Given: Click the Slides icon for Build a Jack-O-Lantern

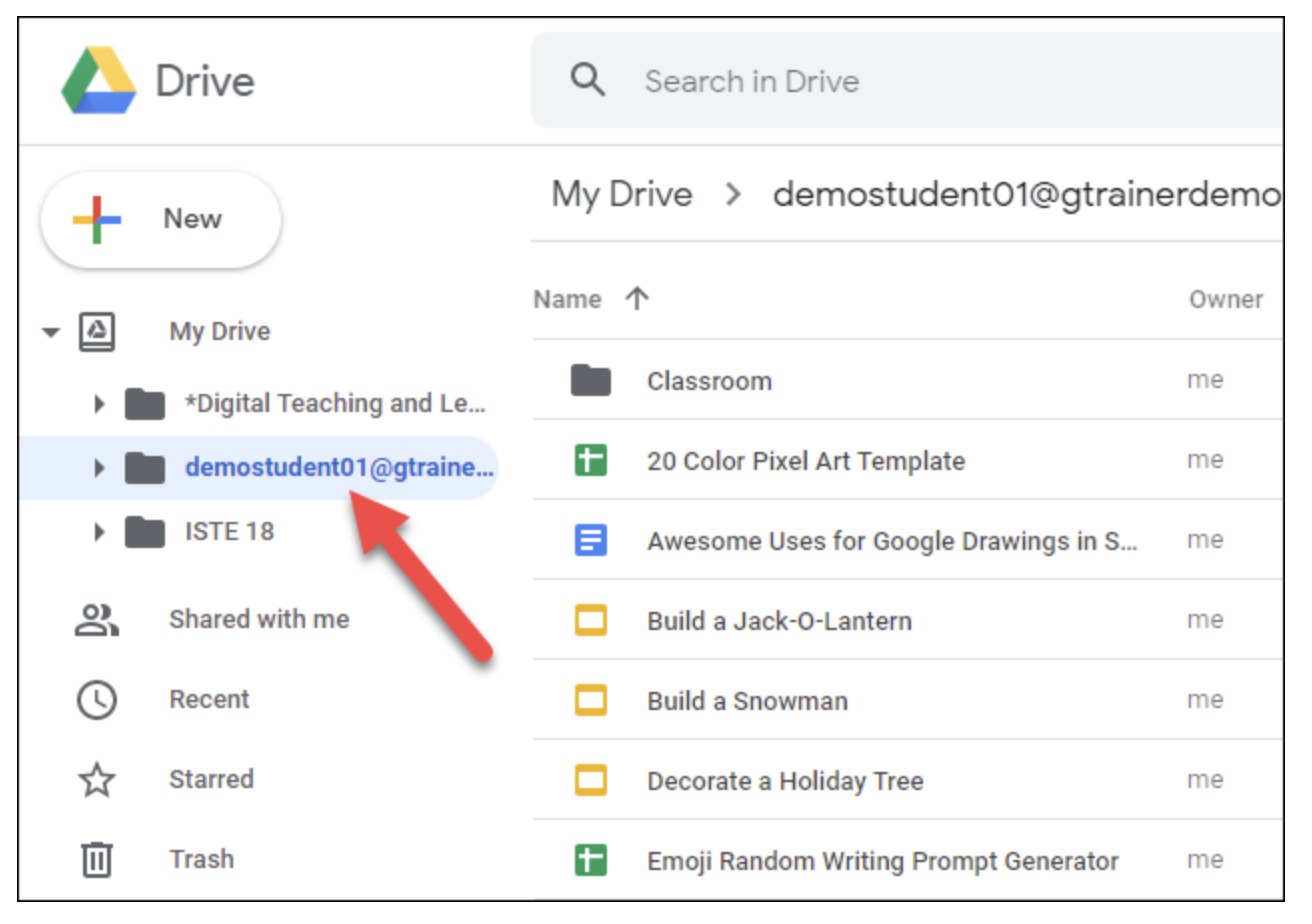Looking at the screenshot, I should pos(591,620).
